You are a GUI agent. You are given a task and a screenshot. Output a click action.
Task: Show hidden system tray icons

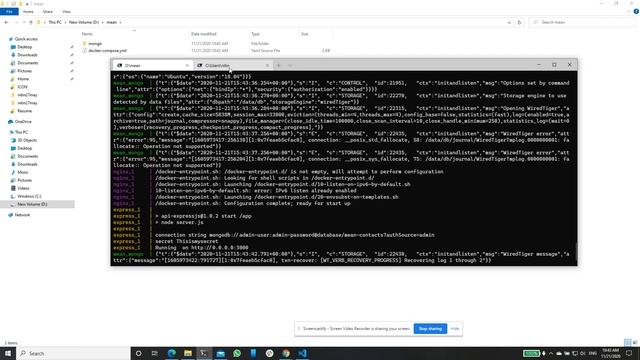(551, 353)
